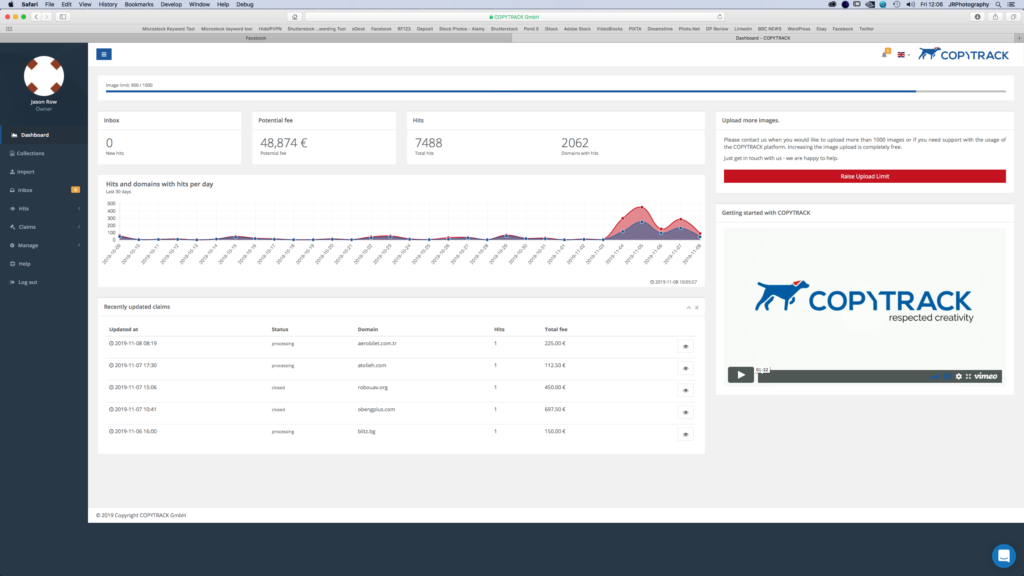The width and height of the screenshot is (1024, 576).
Task: Click the Raise Upload Limit button
Action: [865, 176]
